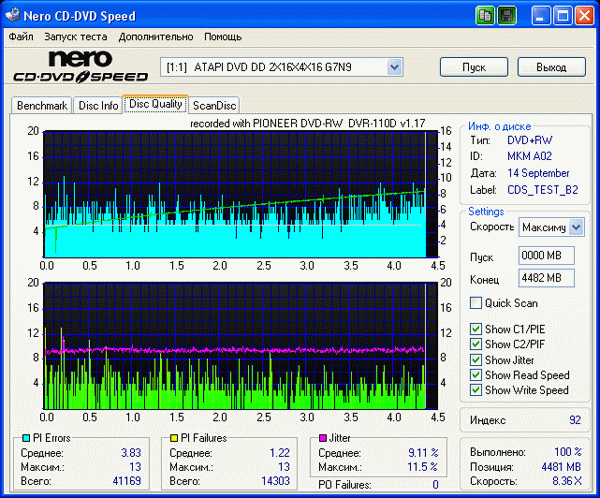Click the PO Failures value 0
The image size is (600, 498).
(x=435, y=485)
